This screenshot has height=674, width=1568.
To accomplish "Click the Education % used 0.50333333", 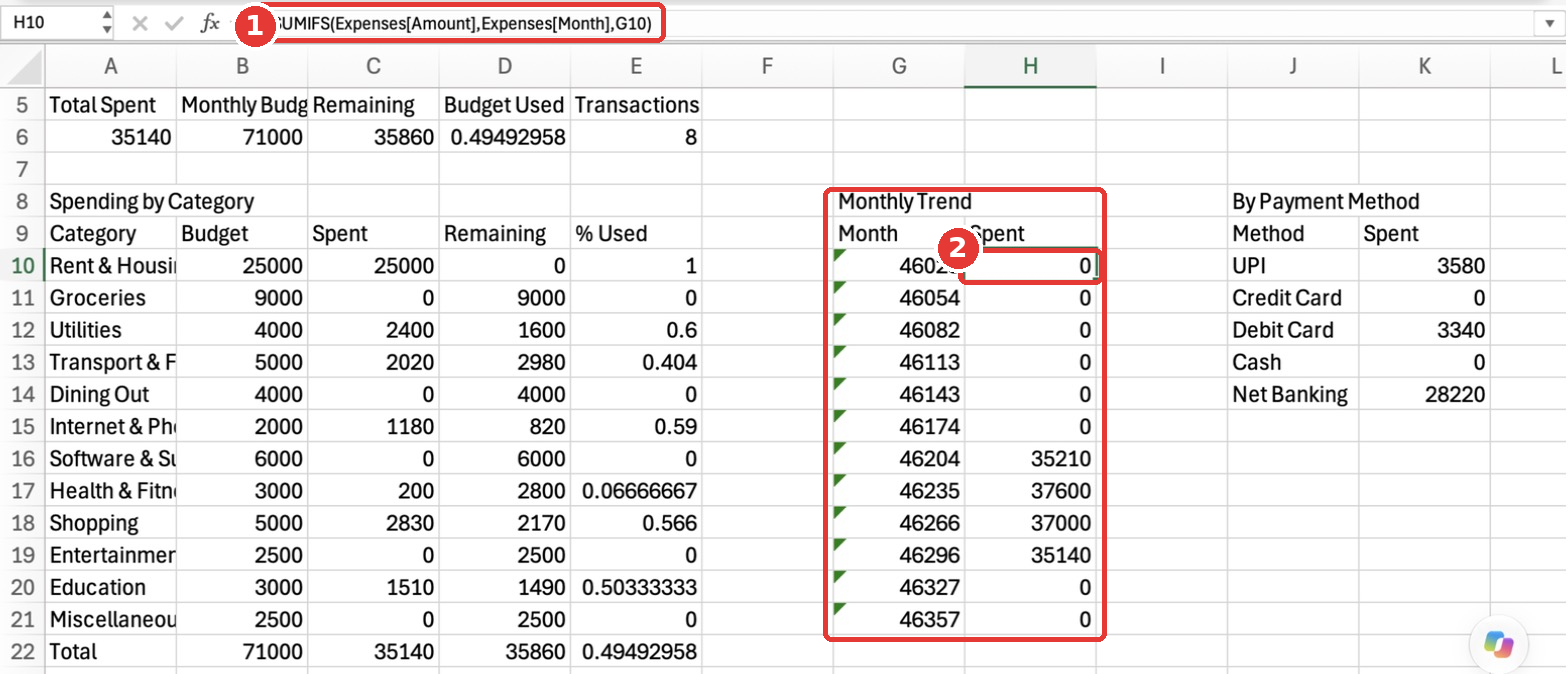I will coord(636,587).
